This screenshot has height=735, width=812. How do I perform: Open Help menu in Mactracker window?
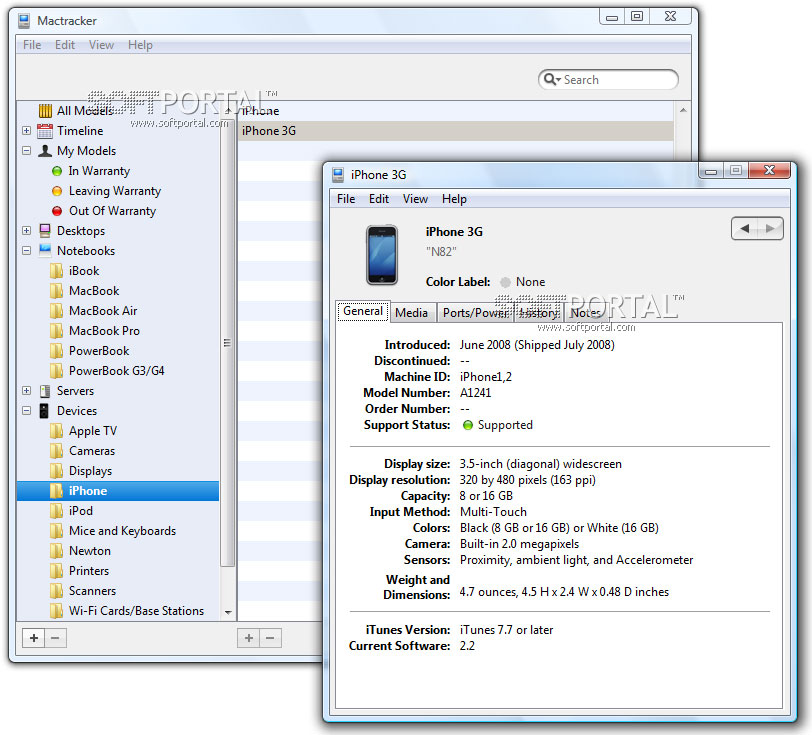point(140,45)
